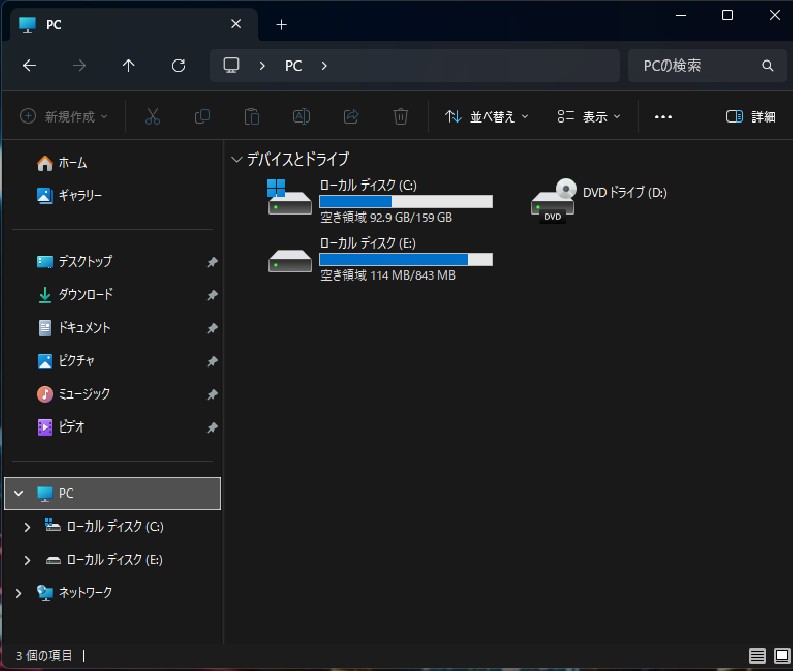Click the Rename toolbar icon

[x=301, y=117]
